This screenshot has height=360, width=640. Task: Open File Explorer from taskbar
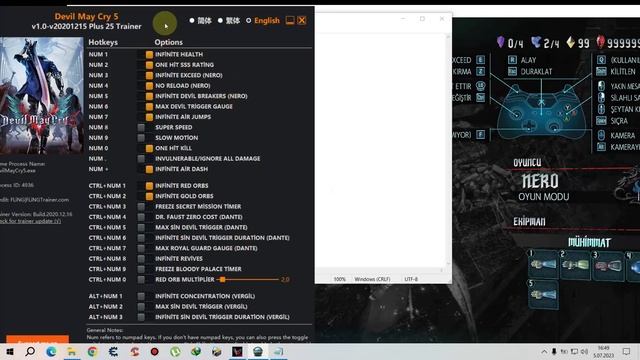pyautogui.click(x=72, y=351)
